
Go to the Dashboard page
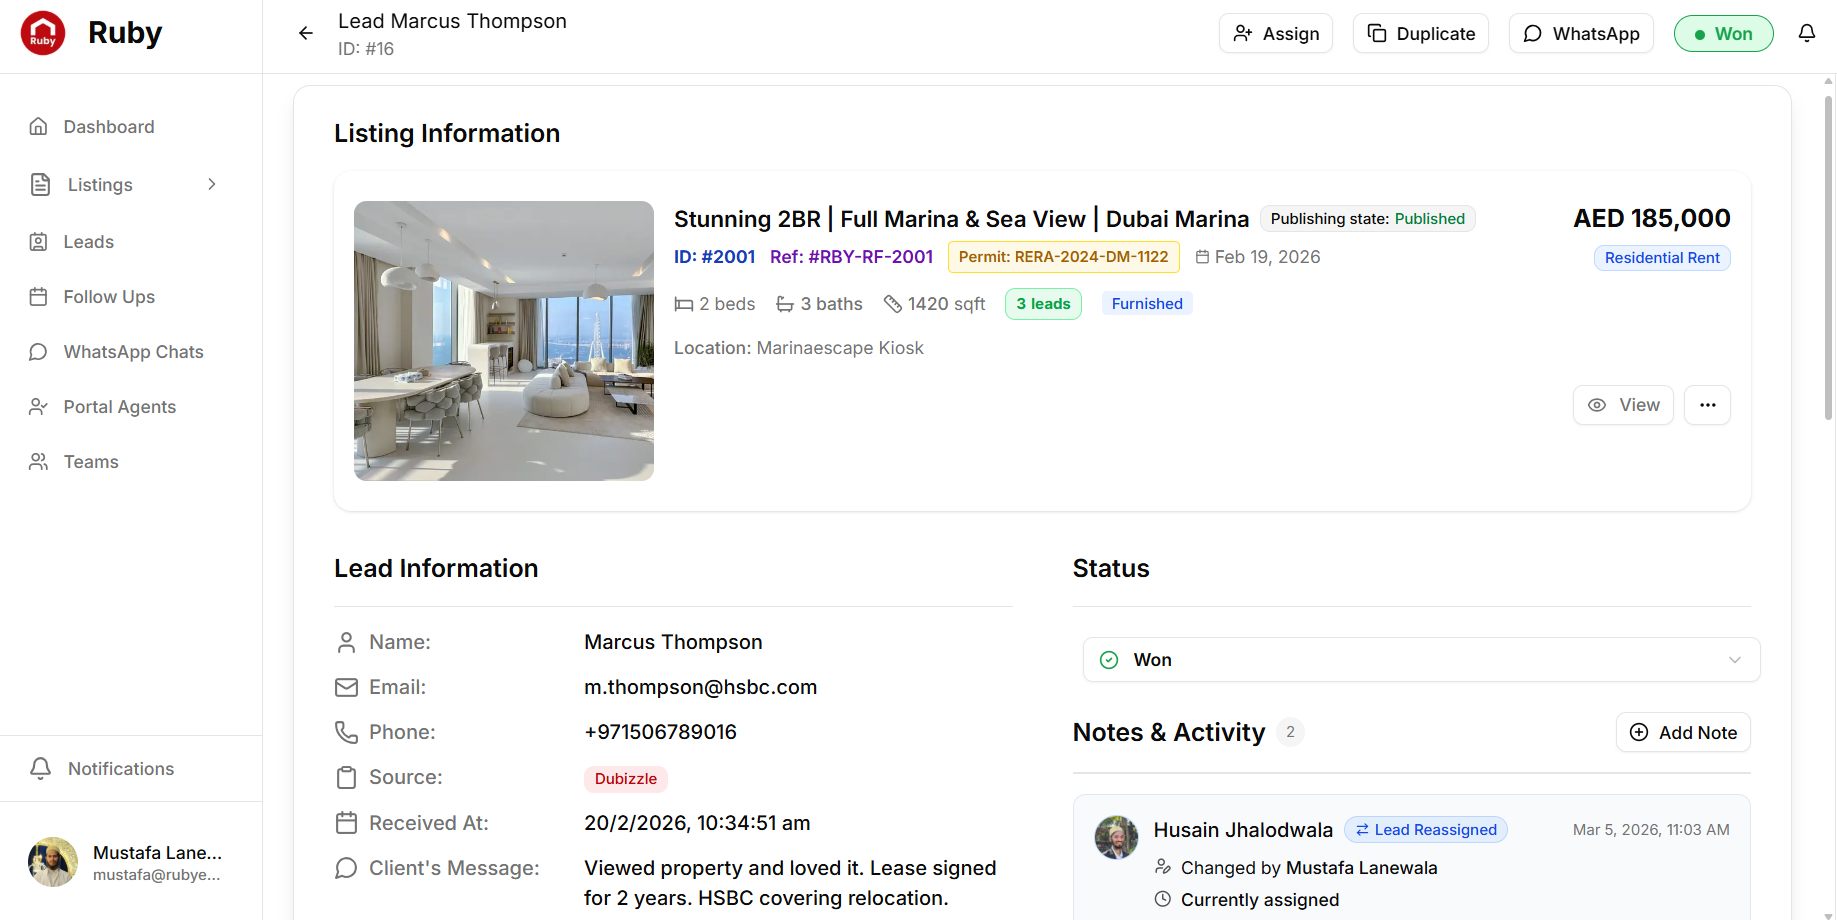[x=109, y=127]
